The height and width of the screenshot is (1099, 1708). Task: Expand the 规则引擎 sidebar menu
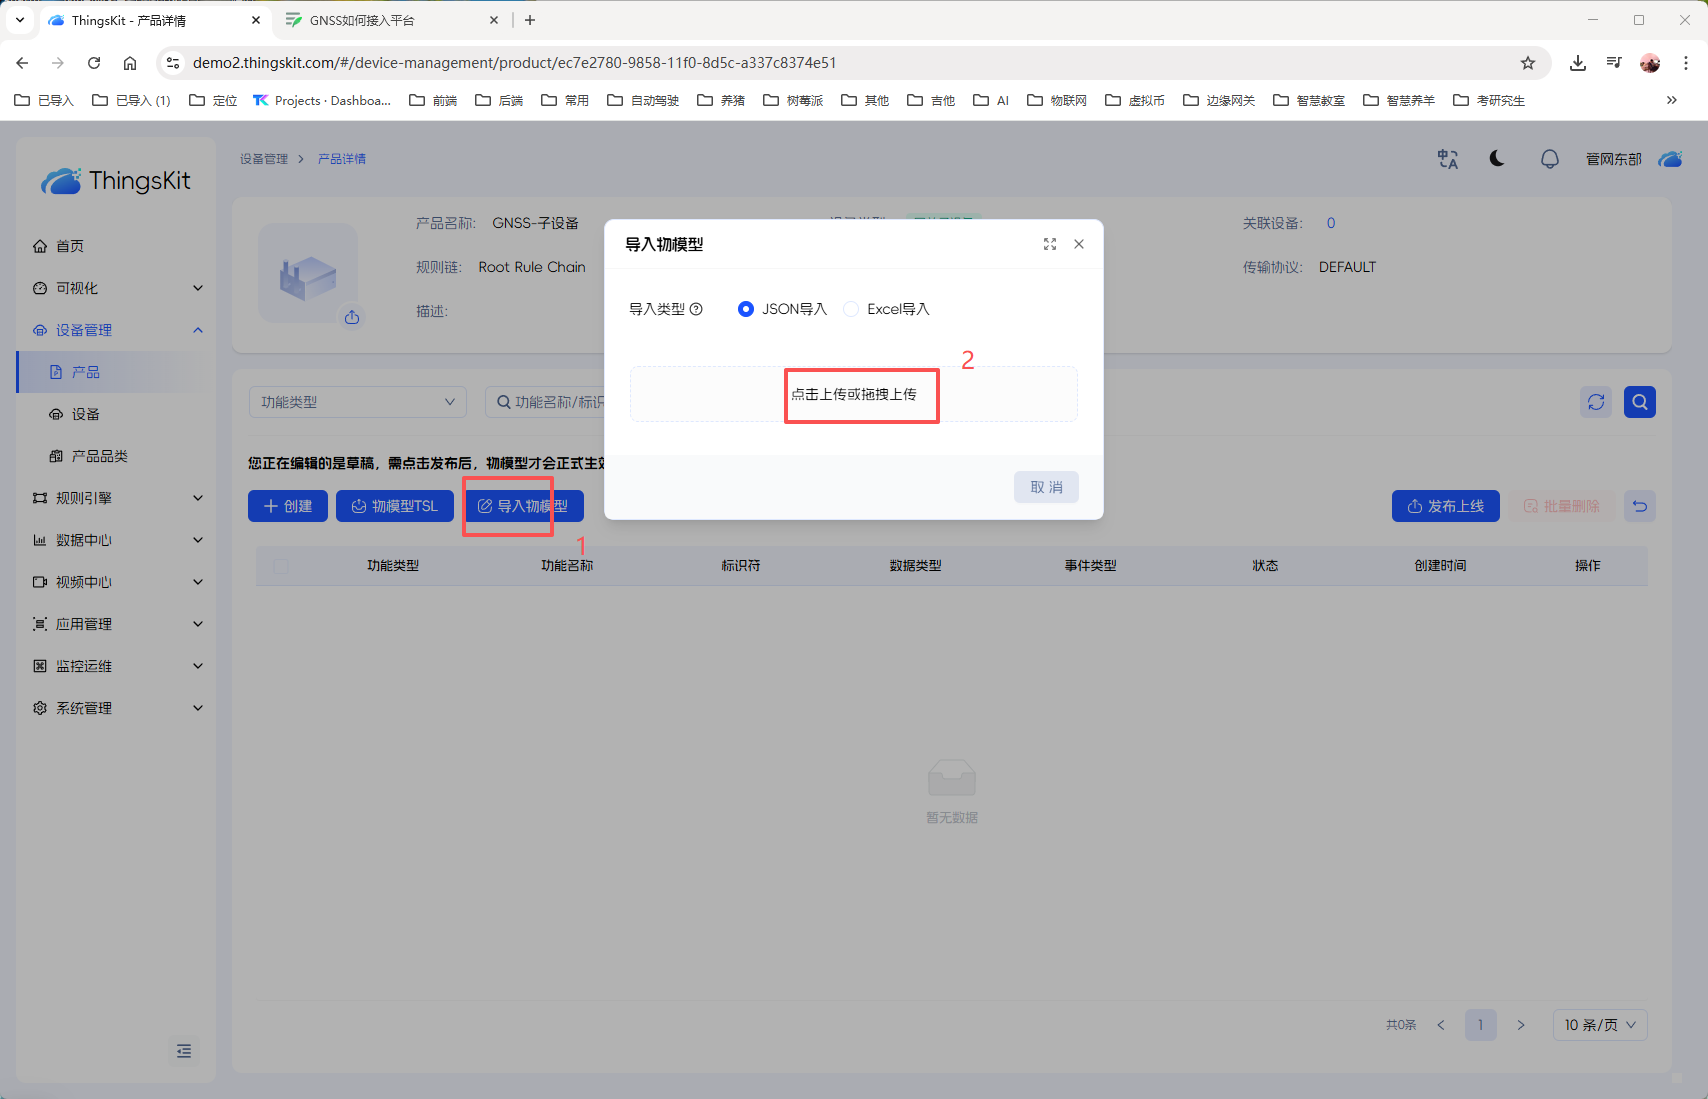[x=118, y=498]
